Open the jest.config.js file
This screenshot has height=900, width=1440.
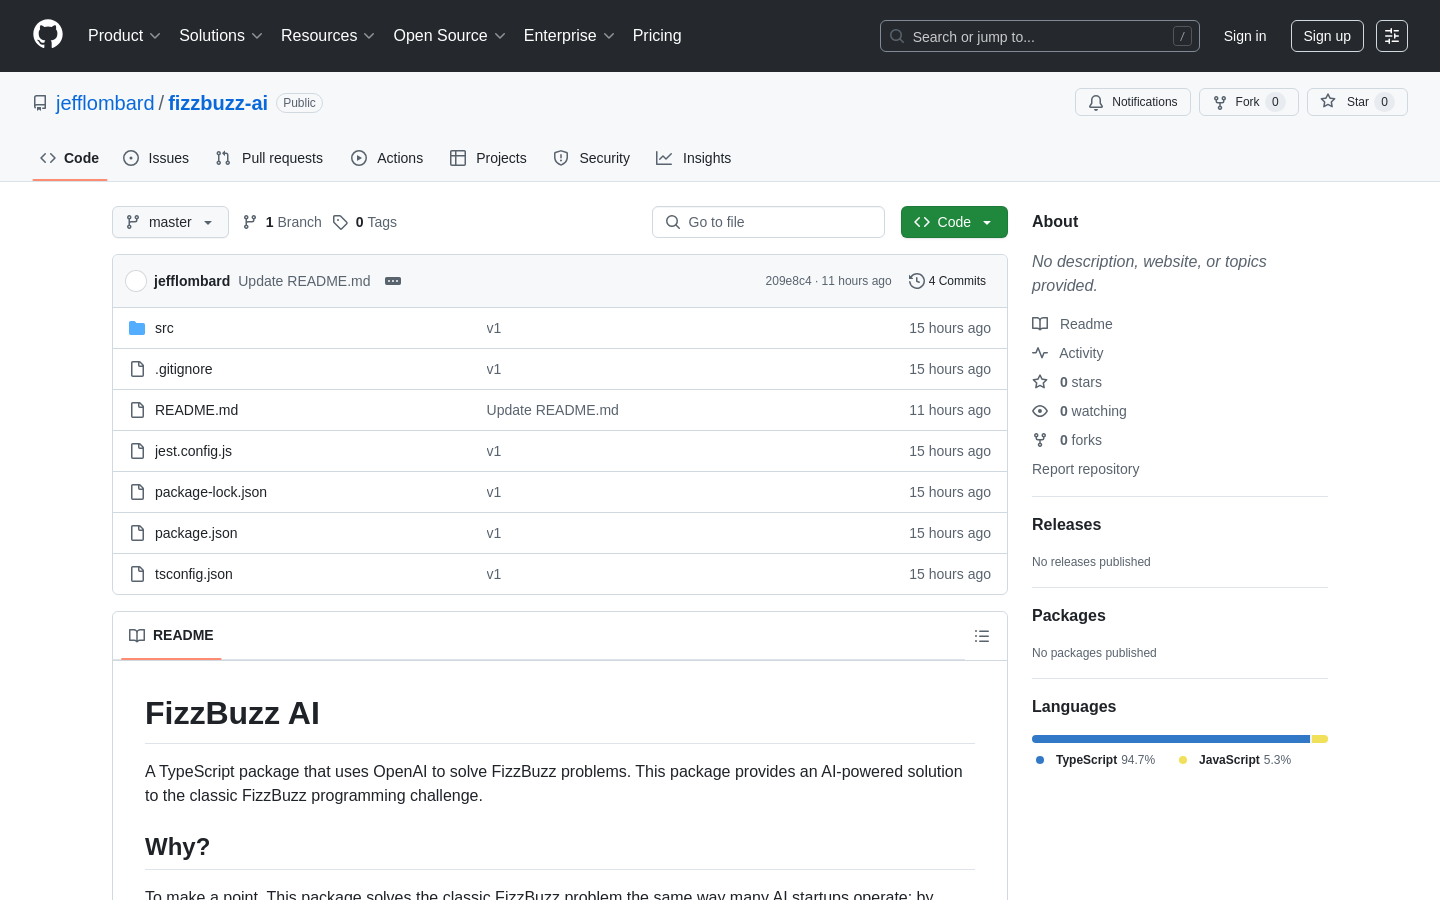[193, 451]
